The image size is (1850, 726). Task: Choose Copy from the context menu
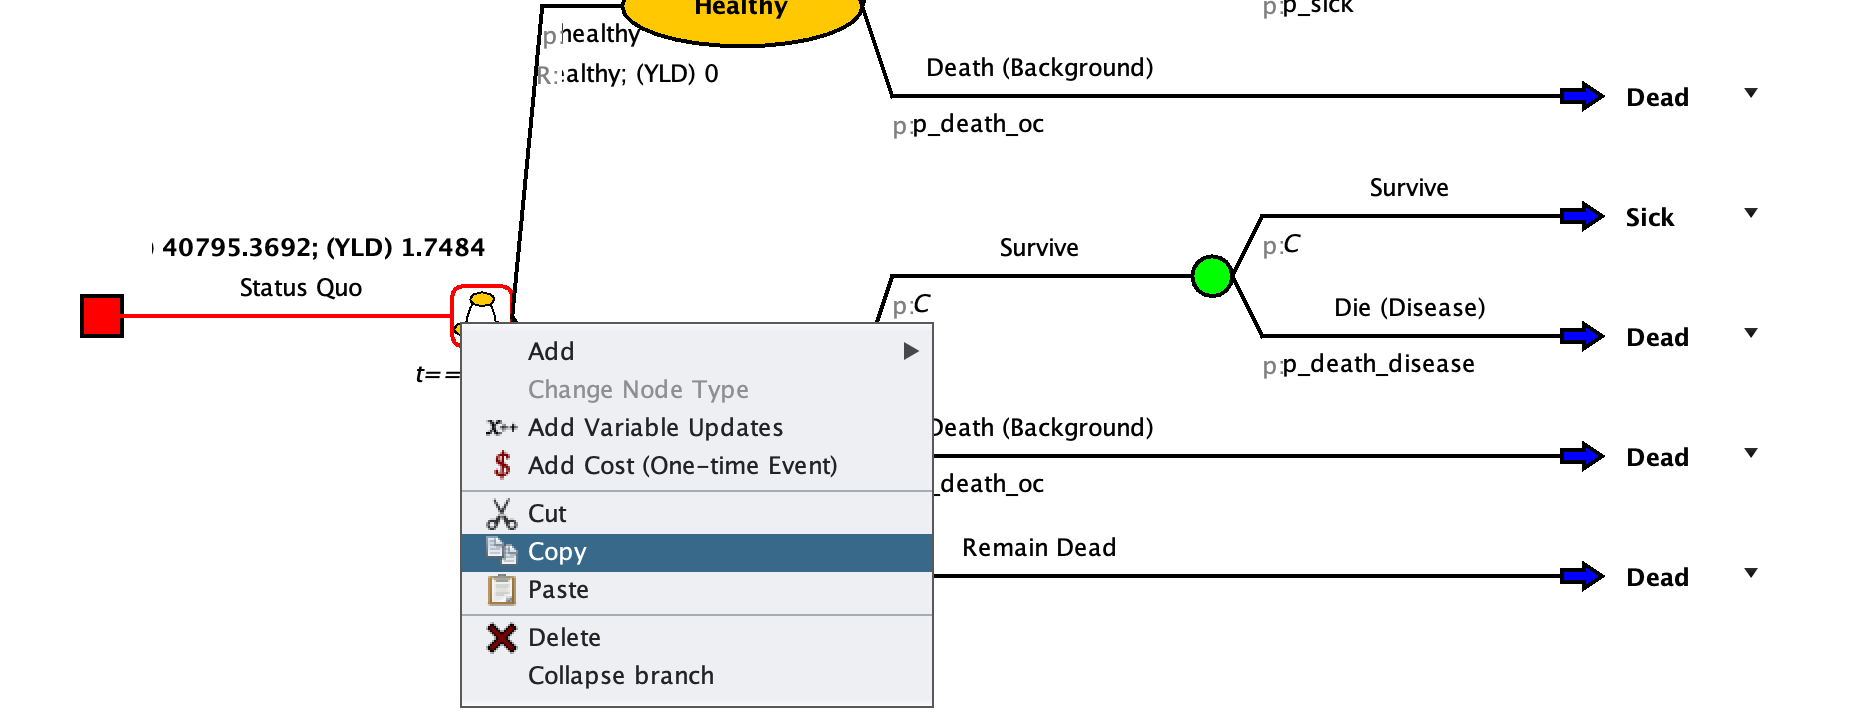click(x=557, y=552)
